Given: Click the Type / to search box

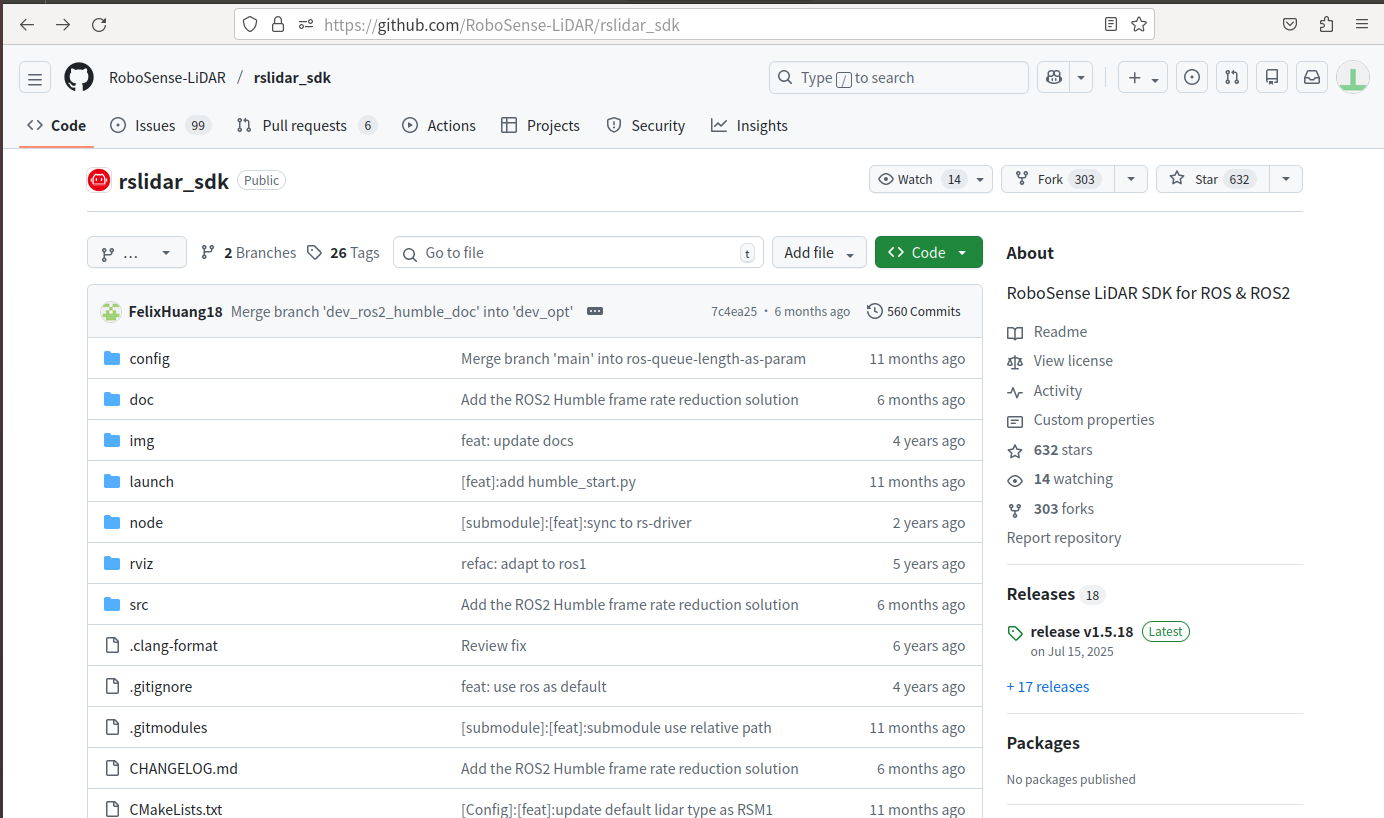Looking at the screenshot, I should pos(899,78).
